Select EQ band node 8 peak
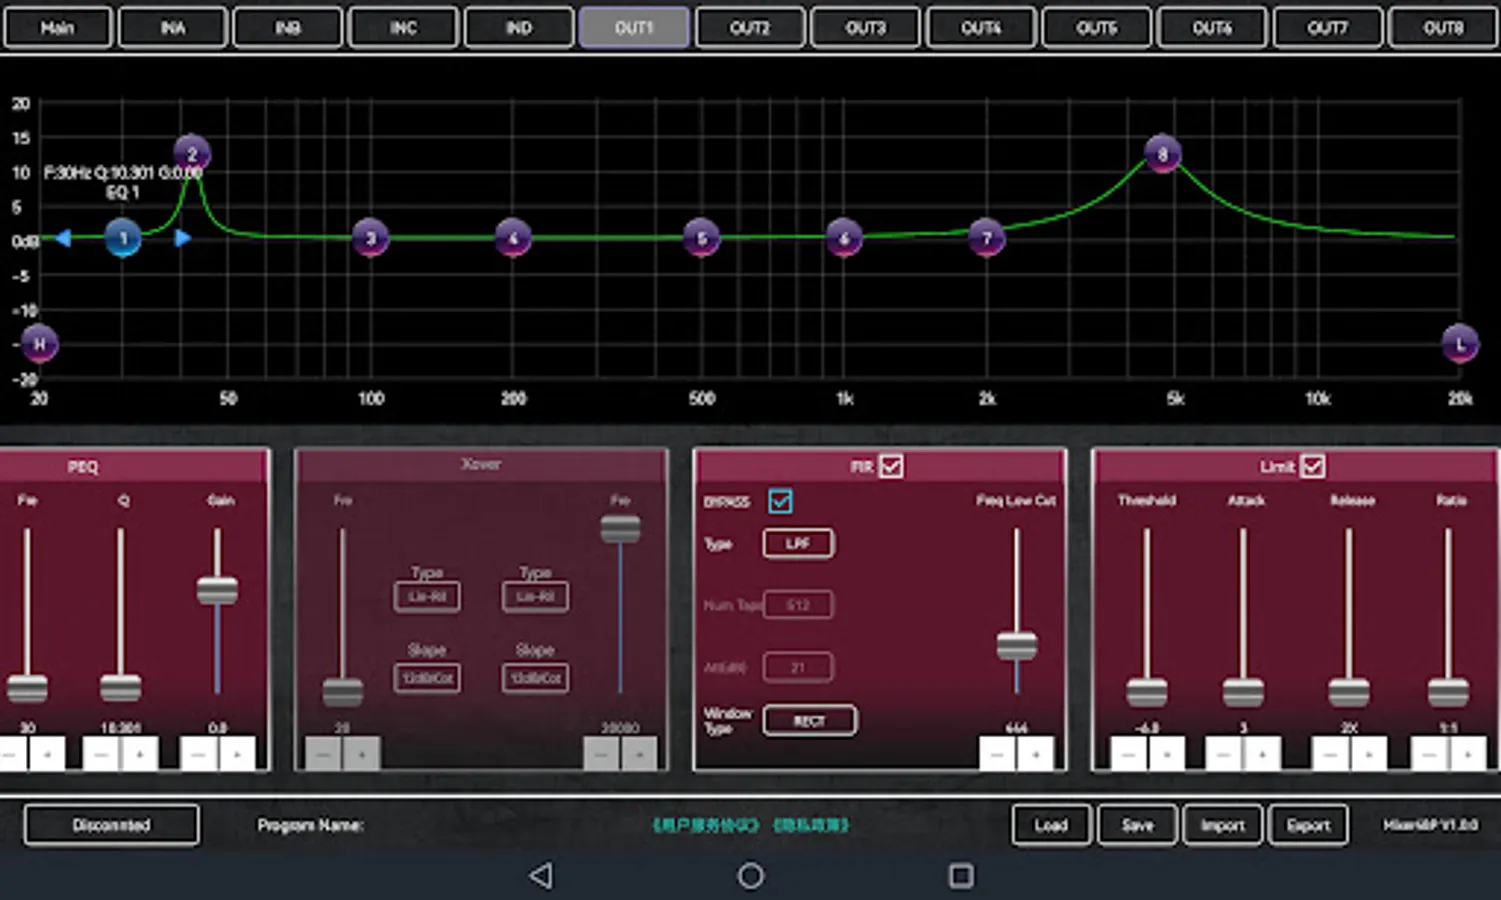1501x900 pixels. pyautogui.click(x=1162, y=154)
